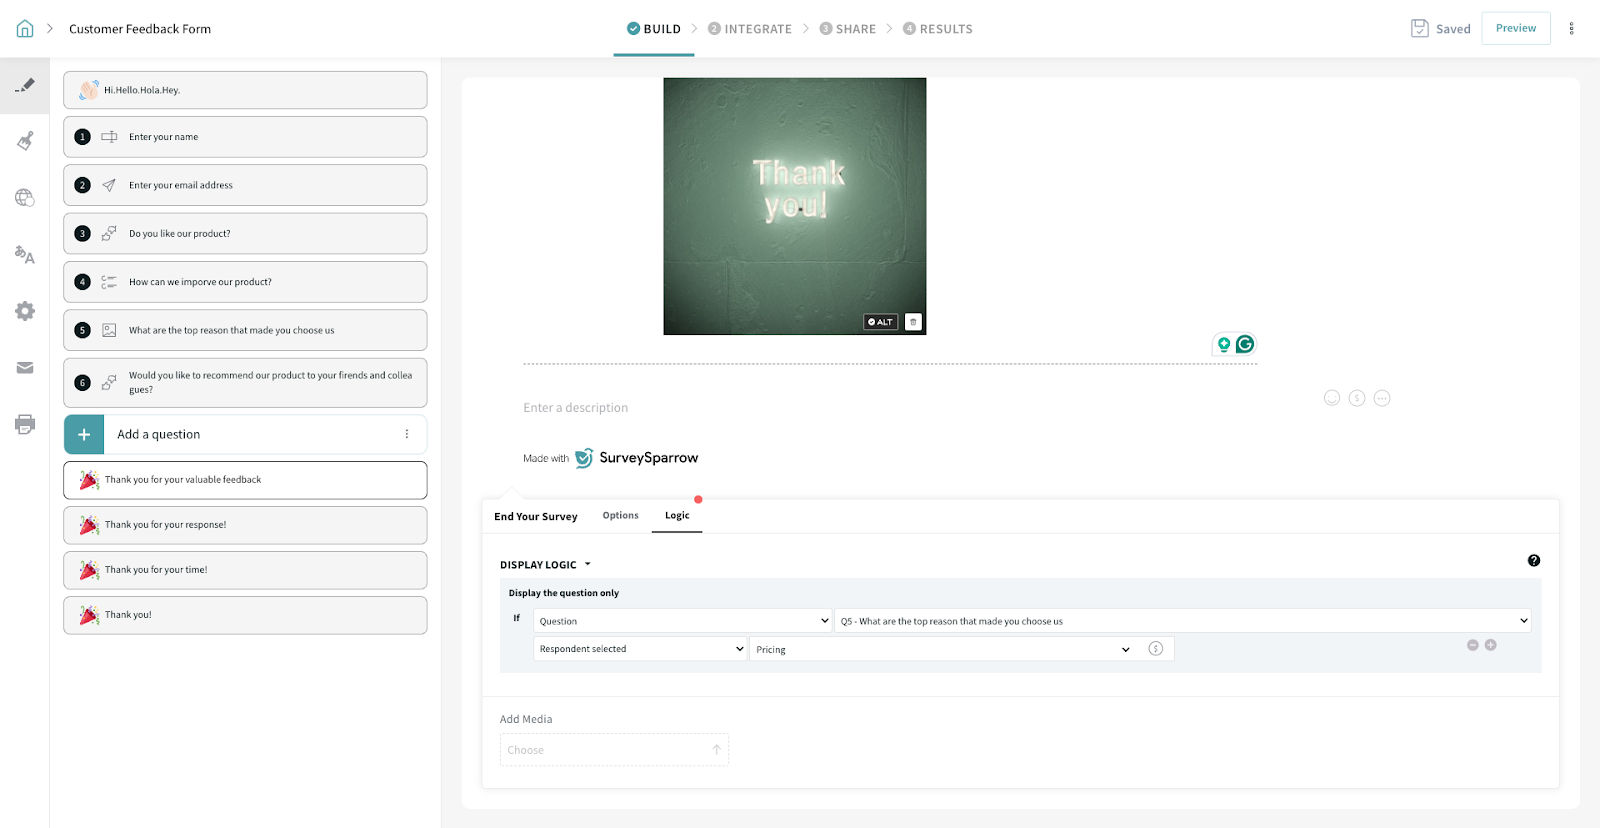Click the help question mark icon

pos(1533,561)
